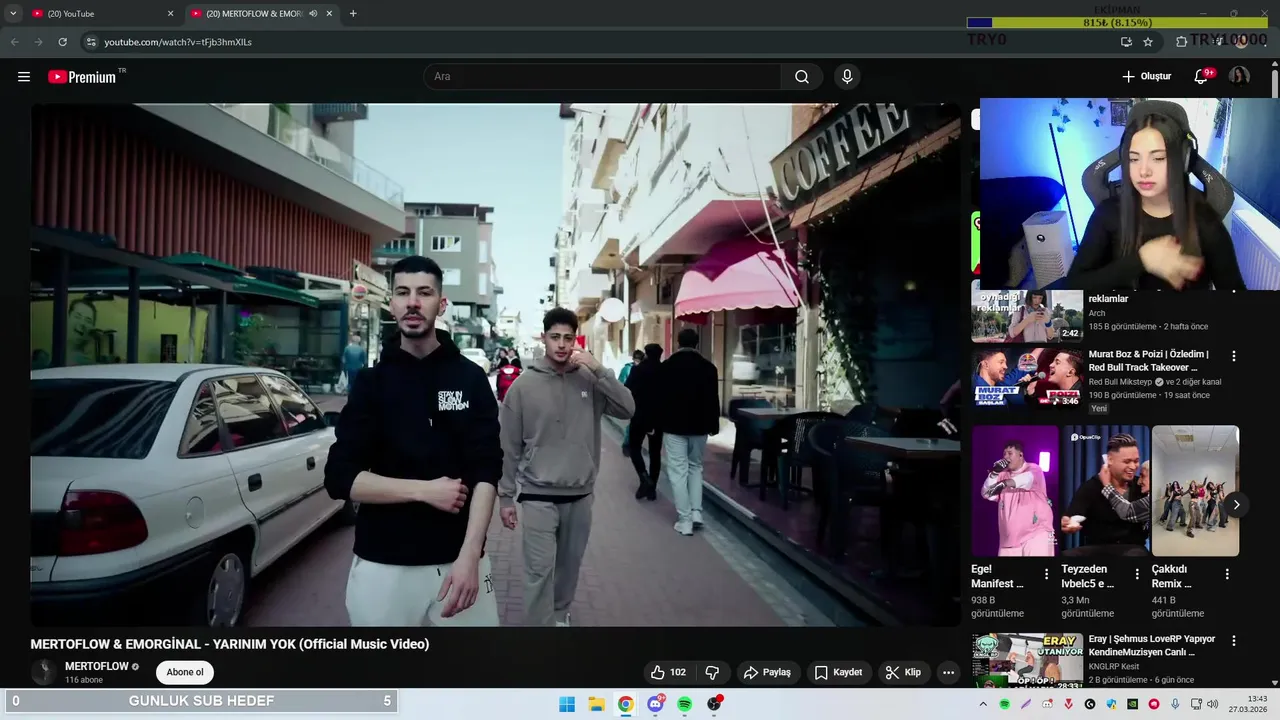Click the Oluştur create button
Viewport: 1280px width, 720px height.
[x=1146, y=77]
